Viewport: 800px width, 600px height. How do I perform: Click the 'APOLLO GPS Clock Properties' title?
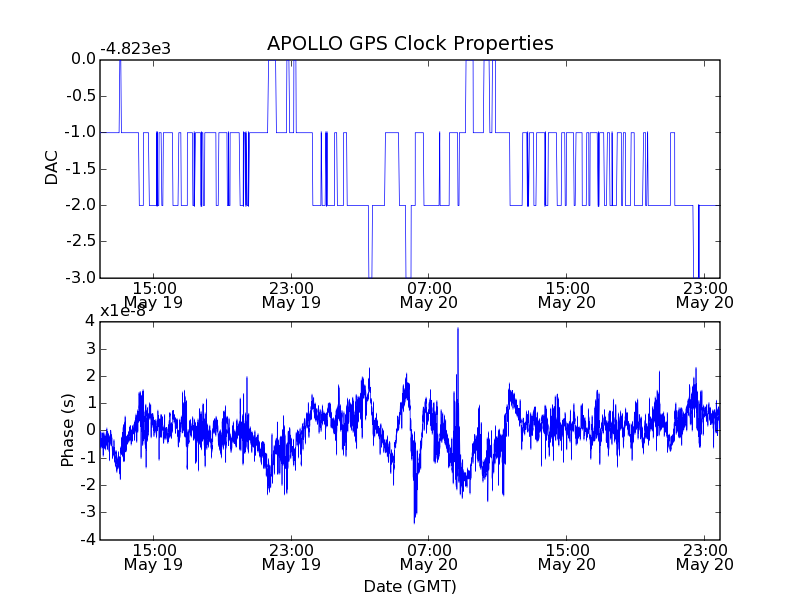point(410,44)
